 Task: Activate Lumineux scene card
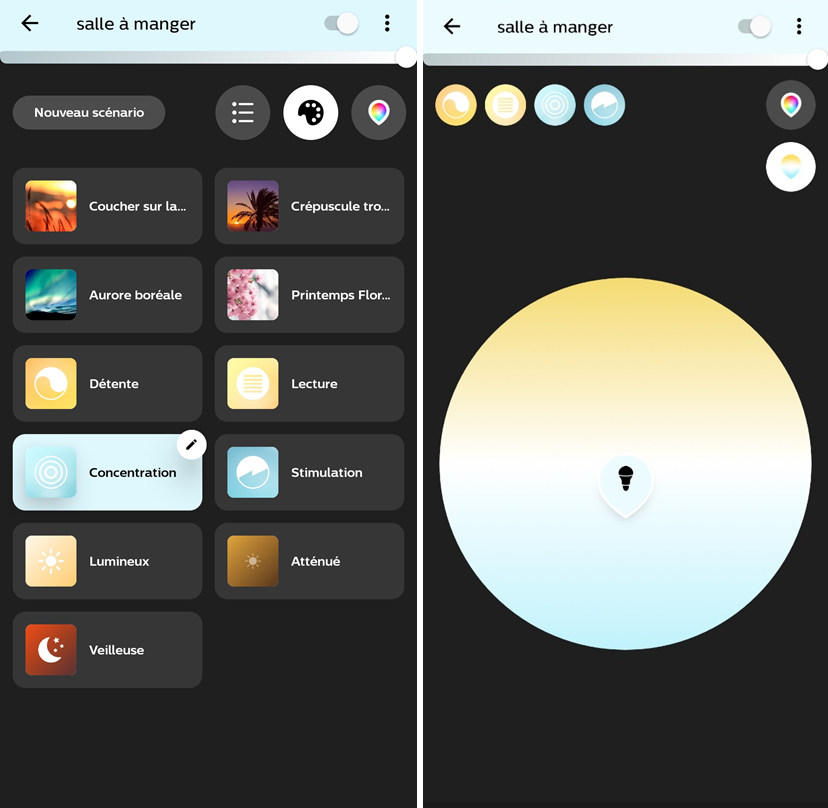(x=107, y=561)
